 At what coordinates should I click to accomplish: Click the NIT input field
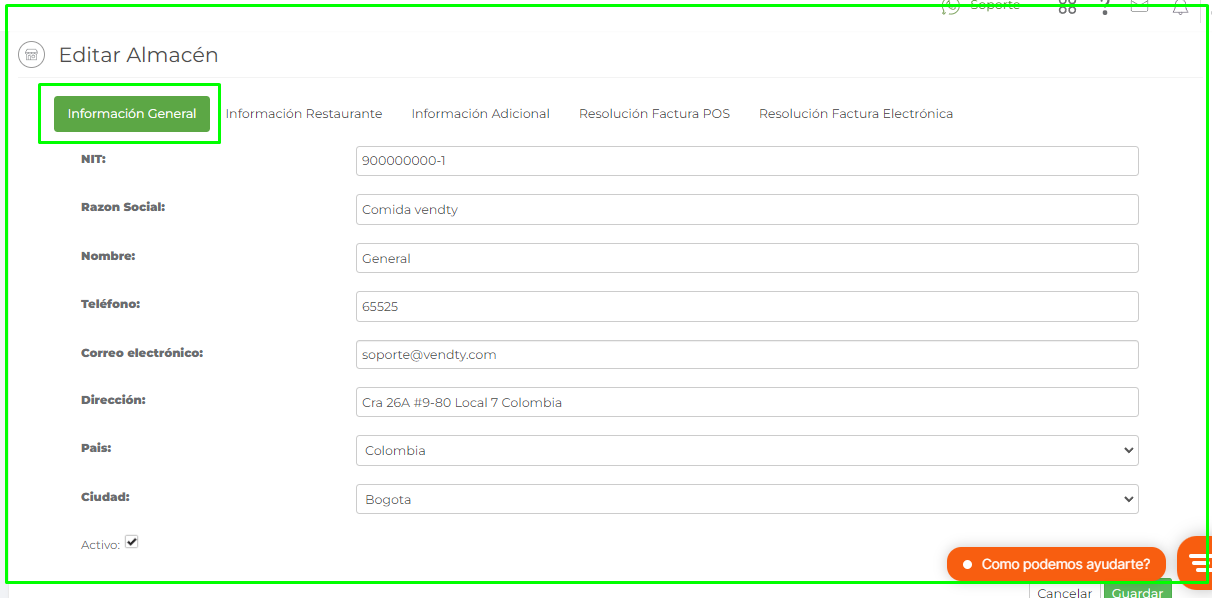tap(747, 161)
